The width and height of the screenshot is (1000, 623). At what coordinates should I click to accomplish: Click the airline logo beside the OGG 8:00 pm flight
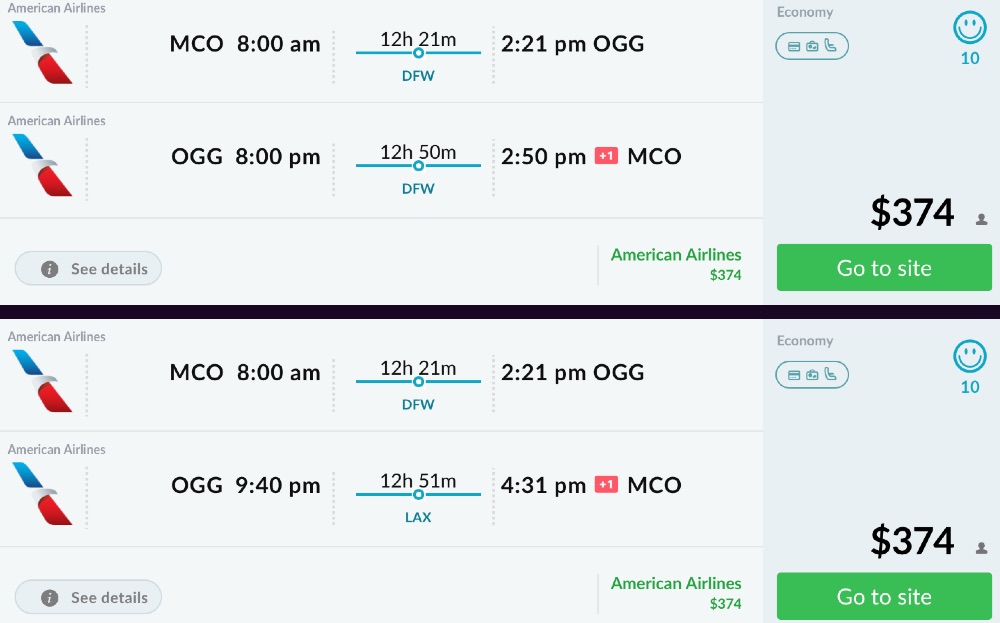pyautogui.click(x=42, y=164)
